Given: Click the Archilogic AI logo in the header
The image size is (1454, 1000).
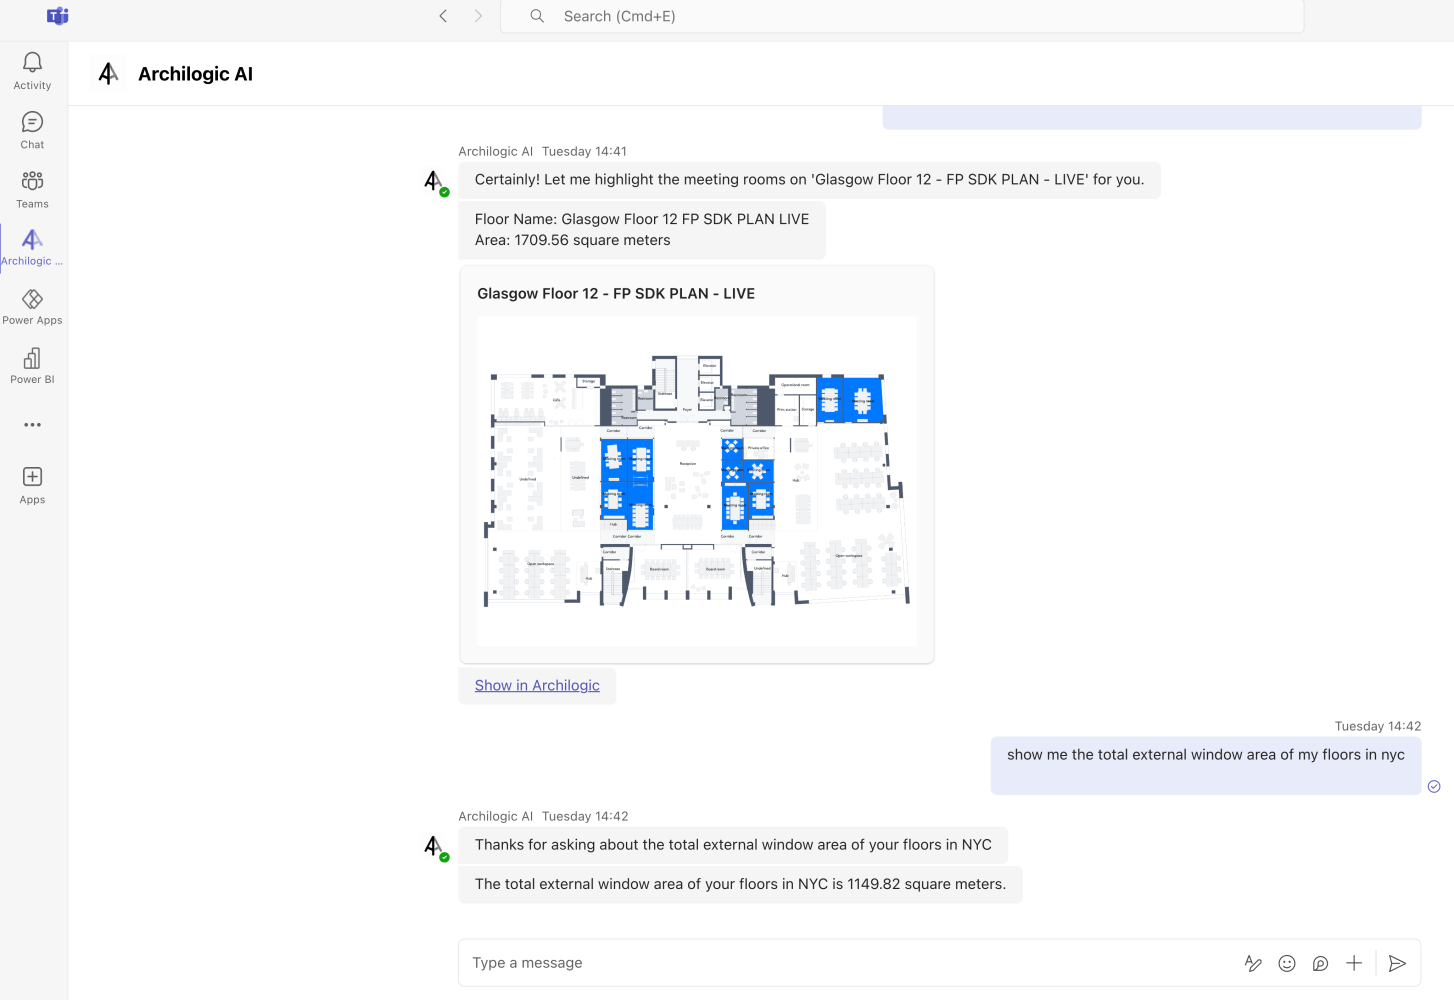Looking at the screenshot, I should pyautogui.click(x=108, y=73).
